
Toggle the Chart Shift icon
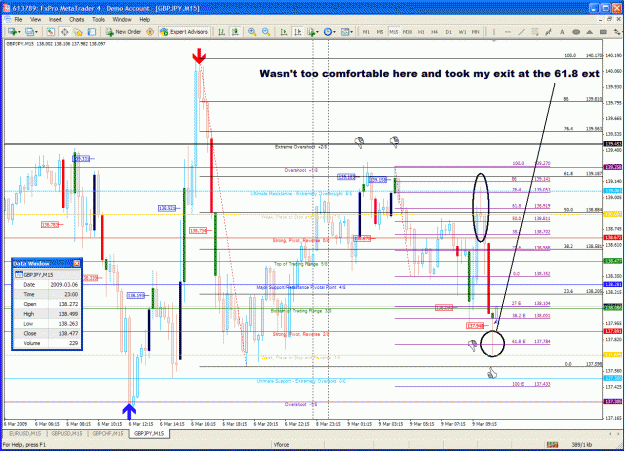click(x=297, y=32)
